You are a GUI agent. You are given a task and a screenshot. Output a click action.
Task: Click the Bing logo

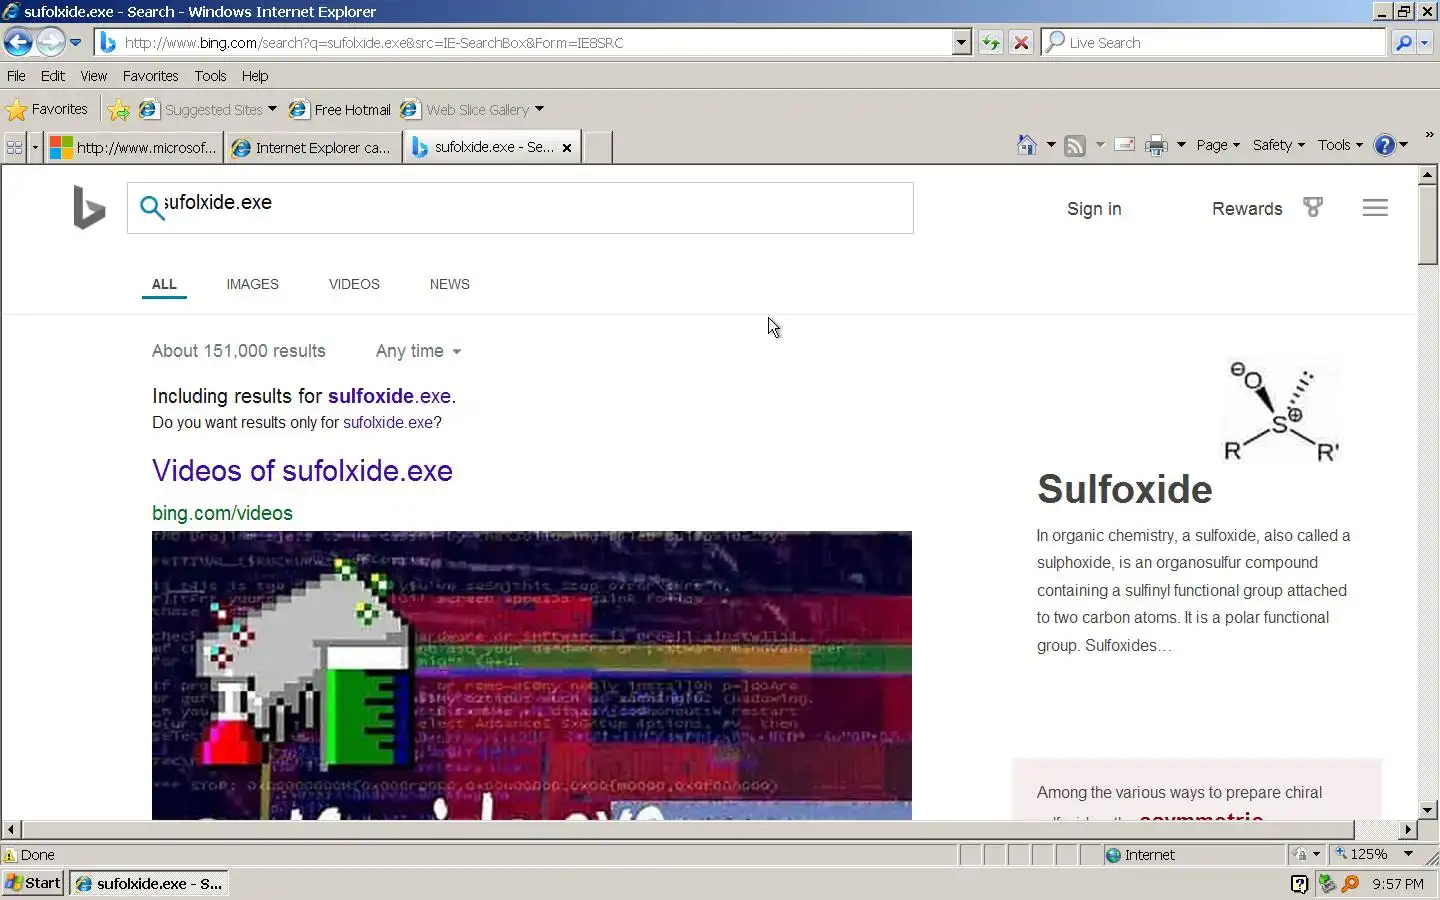point(88,208)
